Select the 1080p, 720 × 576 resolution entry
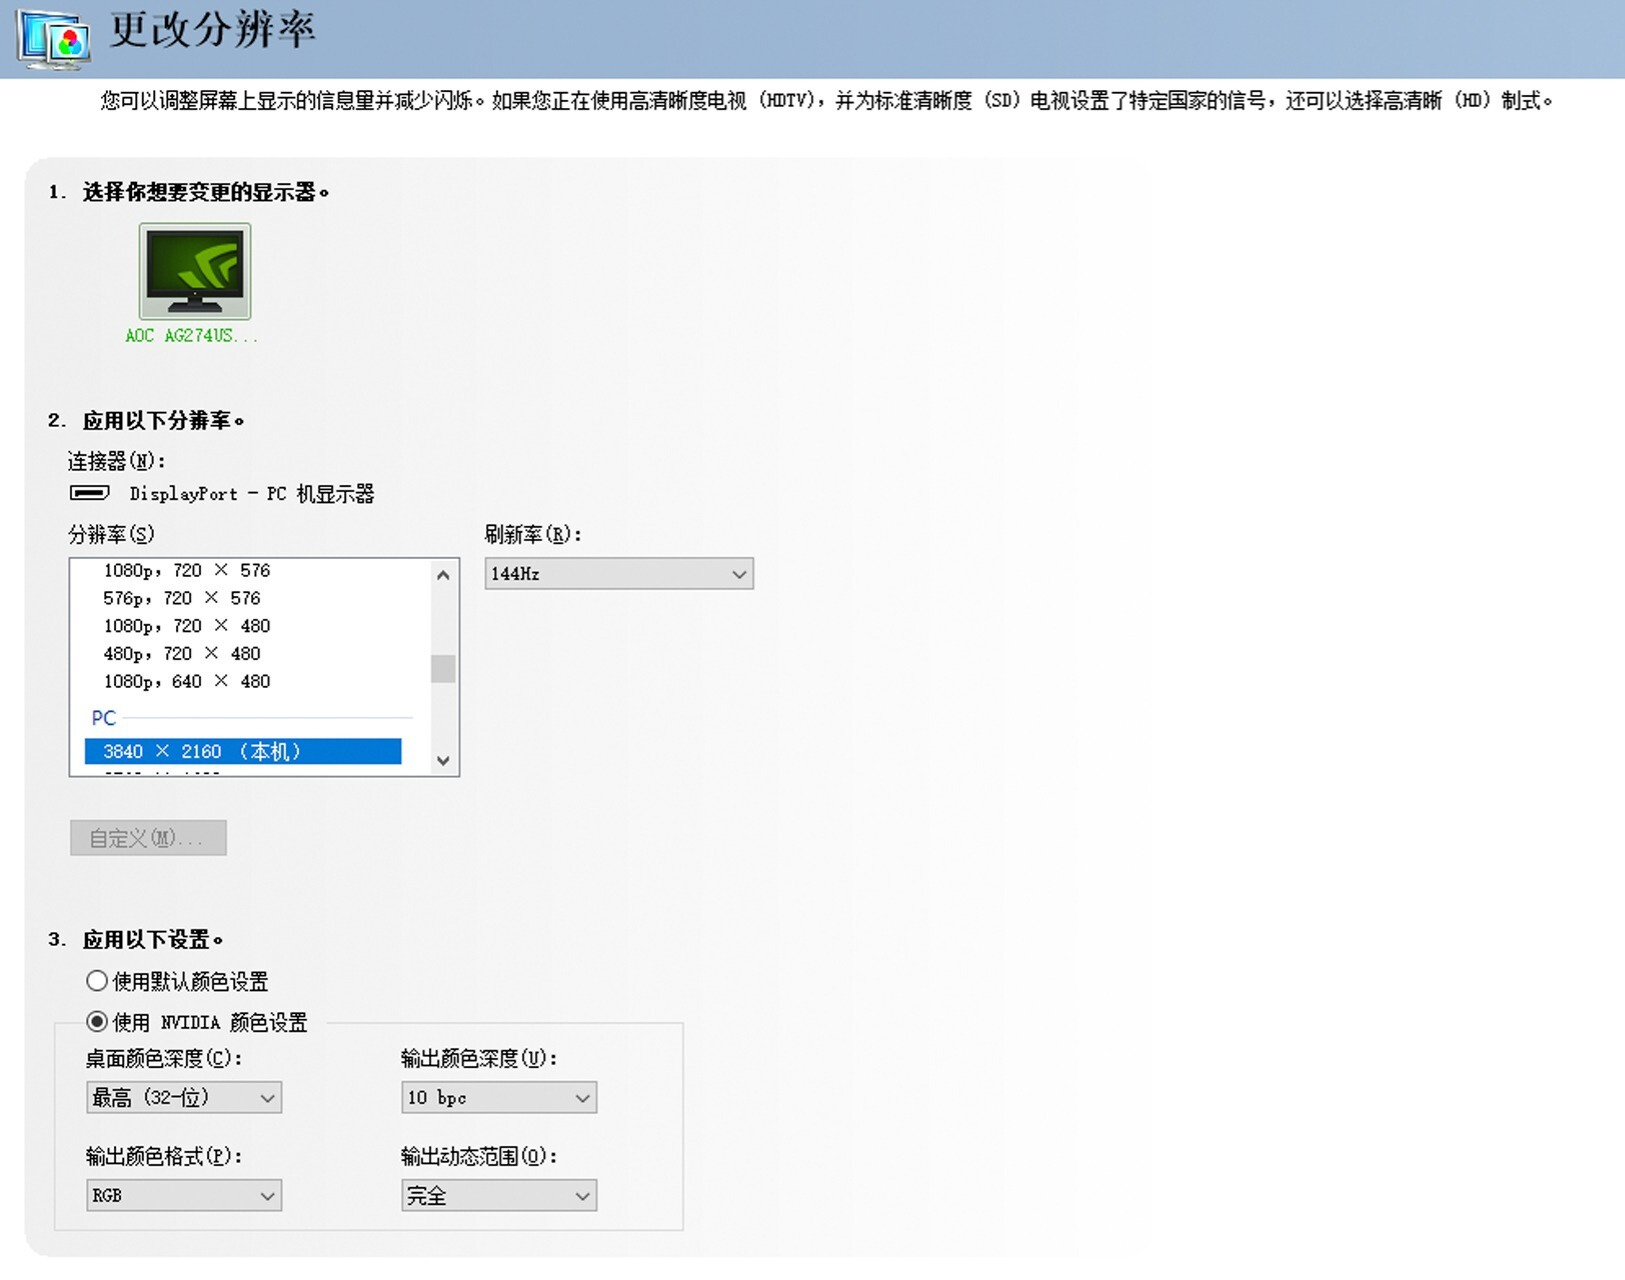The width and height of the screenshot is (1625, 1280). [x=186, y=570]
